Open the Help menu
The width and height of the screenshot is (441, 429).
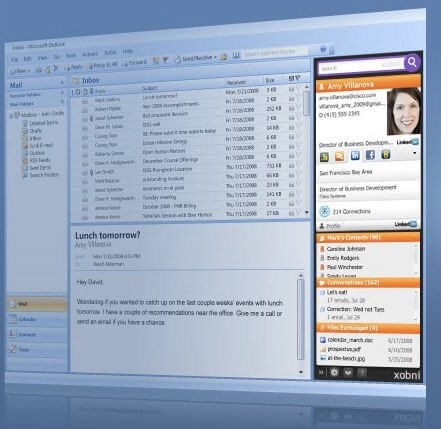pos(128,51)
